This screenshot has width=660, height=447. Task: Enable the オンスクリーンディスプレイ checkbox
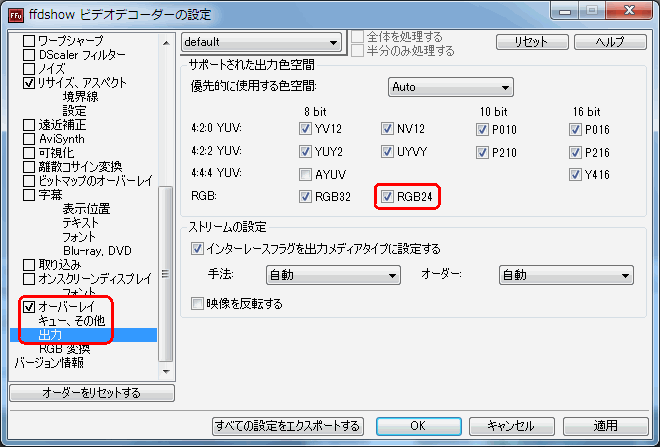29,279
